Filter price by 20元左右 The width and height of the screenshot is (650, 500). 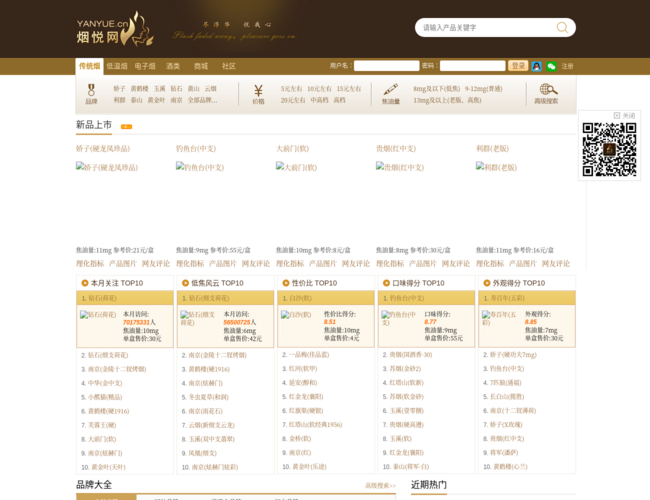tap(293, 100)
